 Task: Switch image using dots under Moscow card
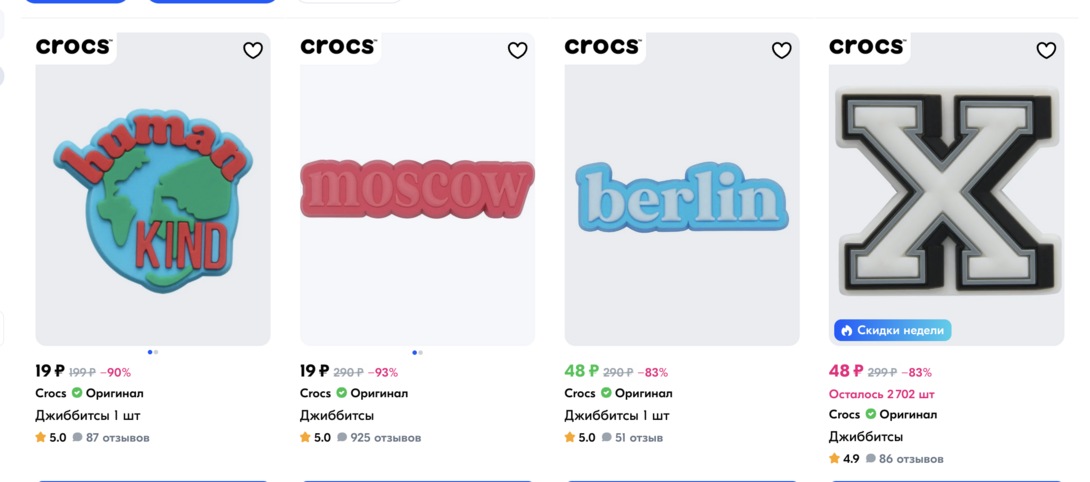pos(420,352)
